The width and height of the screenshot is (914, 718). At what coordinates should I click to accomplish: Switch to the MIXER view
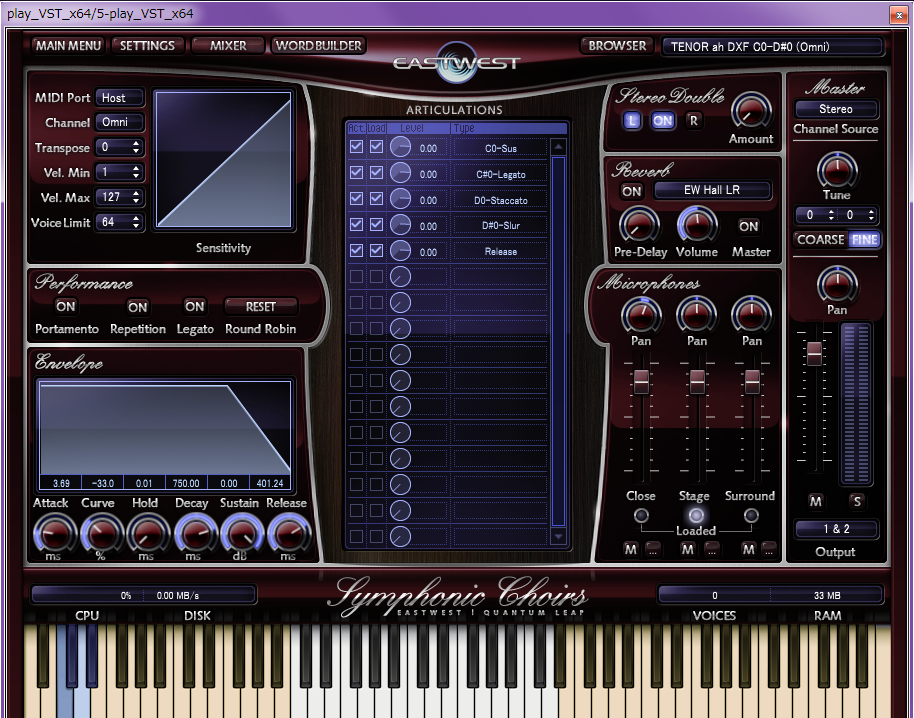click(228, 45)
